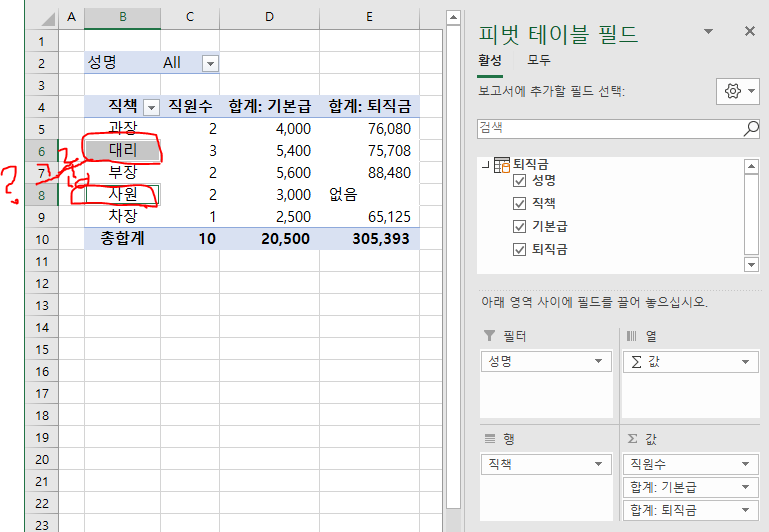Select the column D header
Screen dimensions: 769x532
(x=269, y=17)
